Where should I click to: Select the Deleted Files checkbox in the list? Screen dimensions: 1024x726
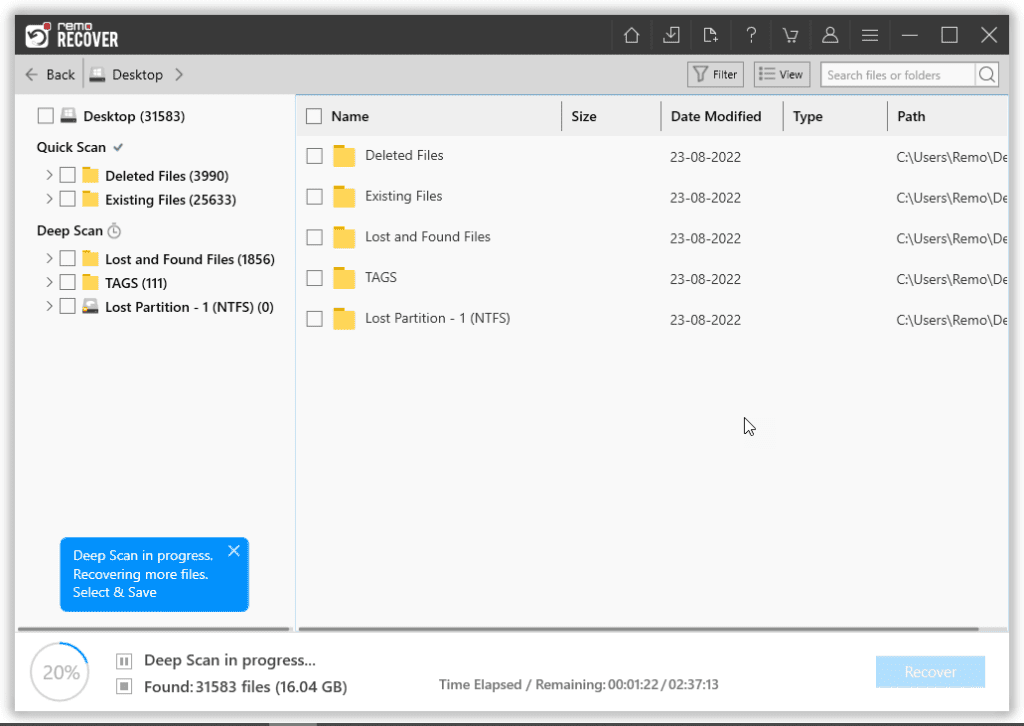313,156
